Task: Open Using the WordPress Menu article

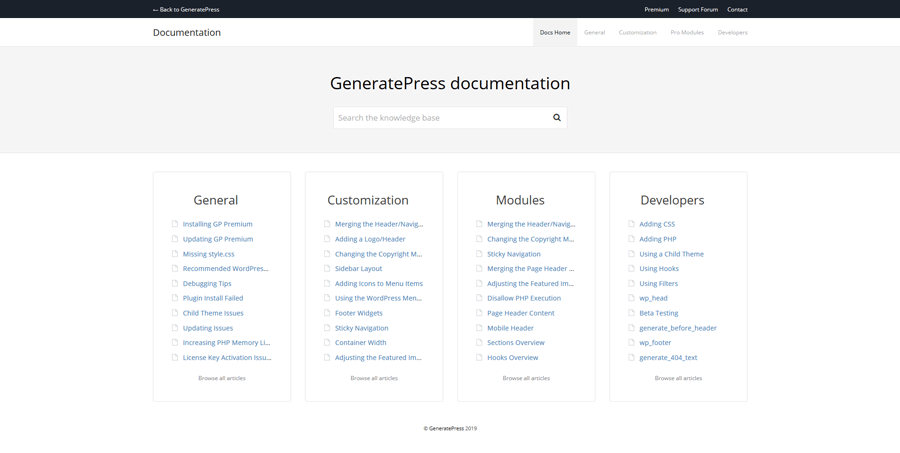Action: (x=378, y=298)
